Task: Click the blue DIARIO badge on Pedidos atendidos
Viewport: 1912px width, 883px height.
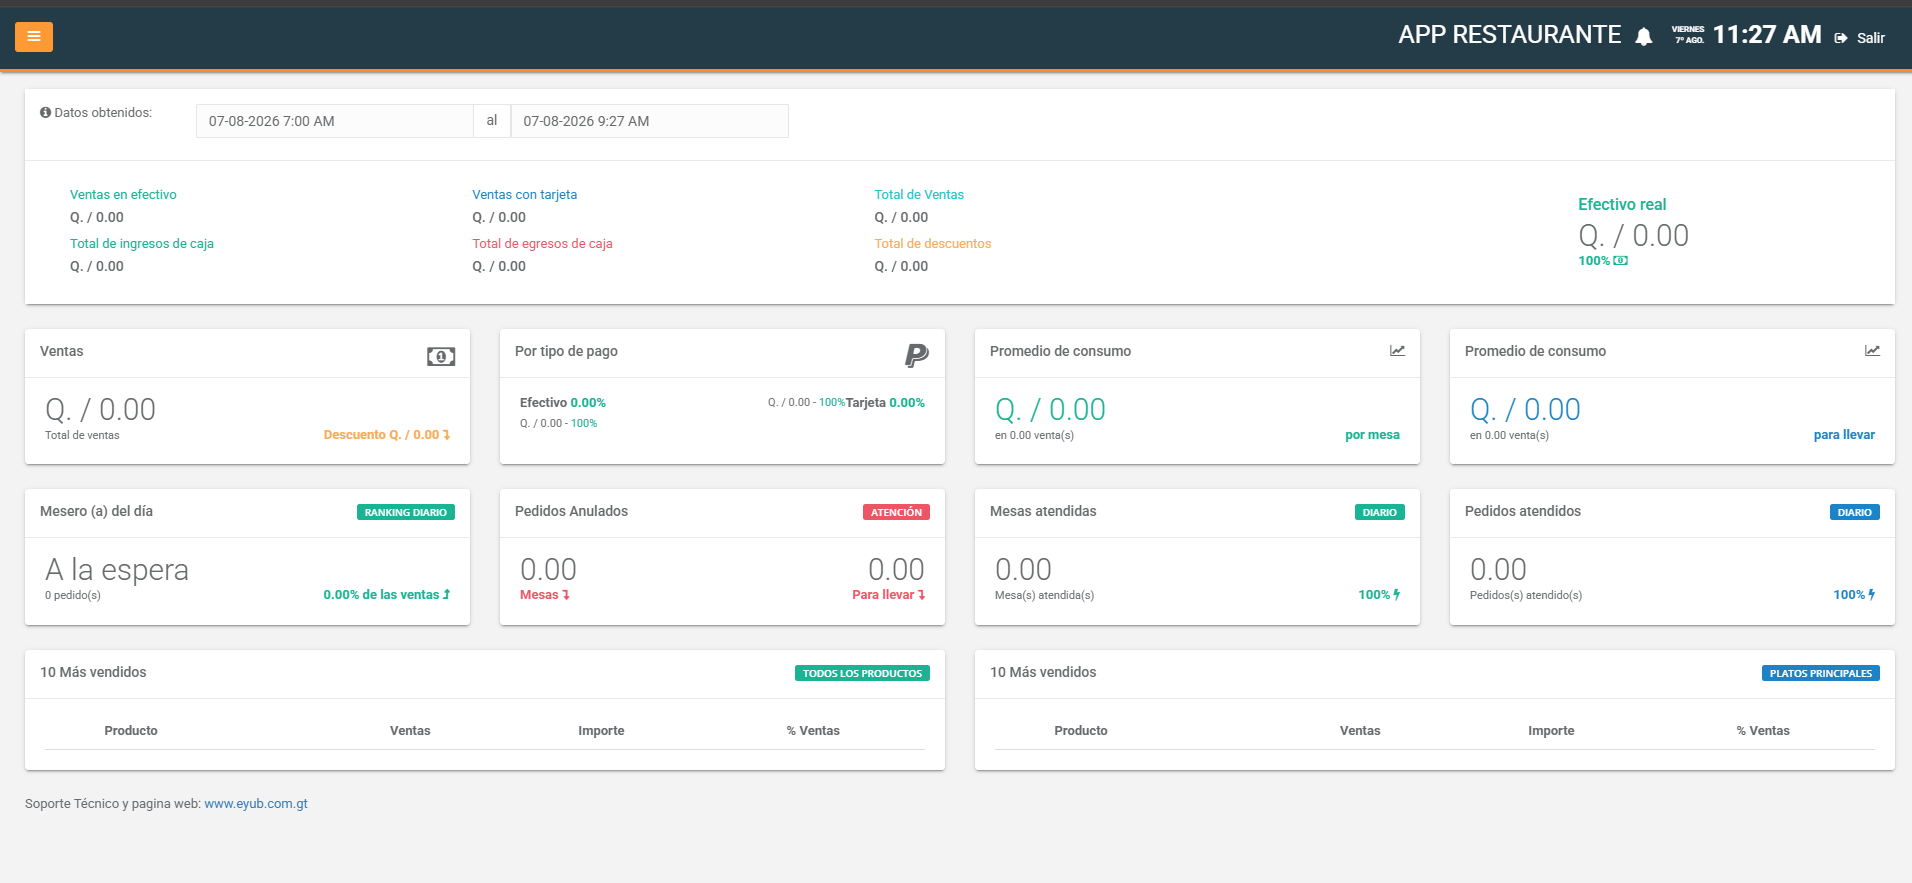Action: click(x=1855, y=512)
